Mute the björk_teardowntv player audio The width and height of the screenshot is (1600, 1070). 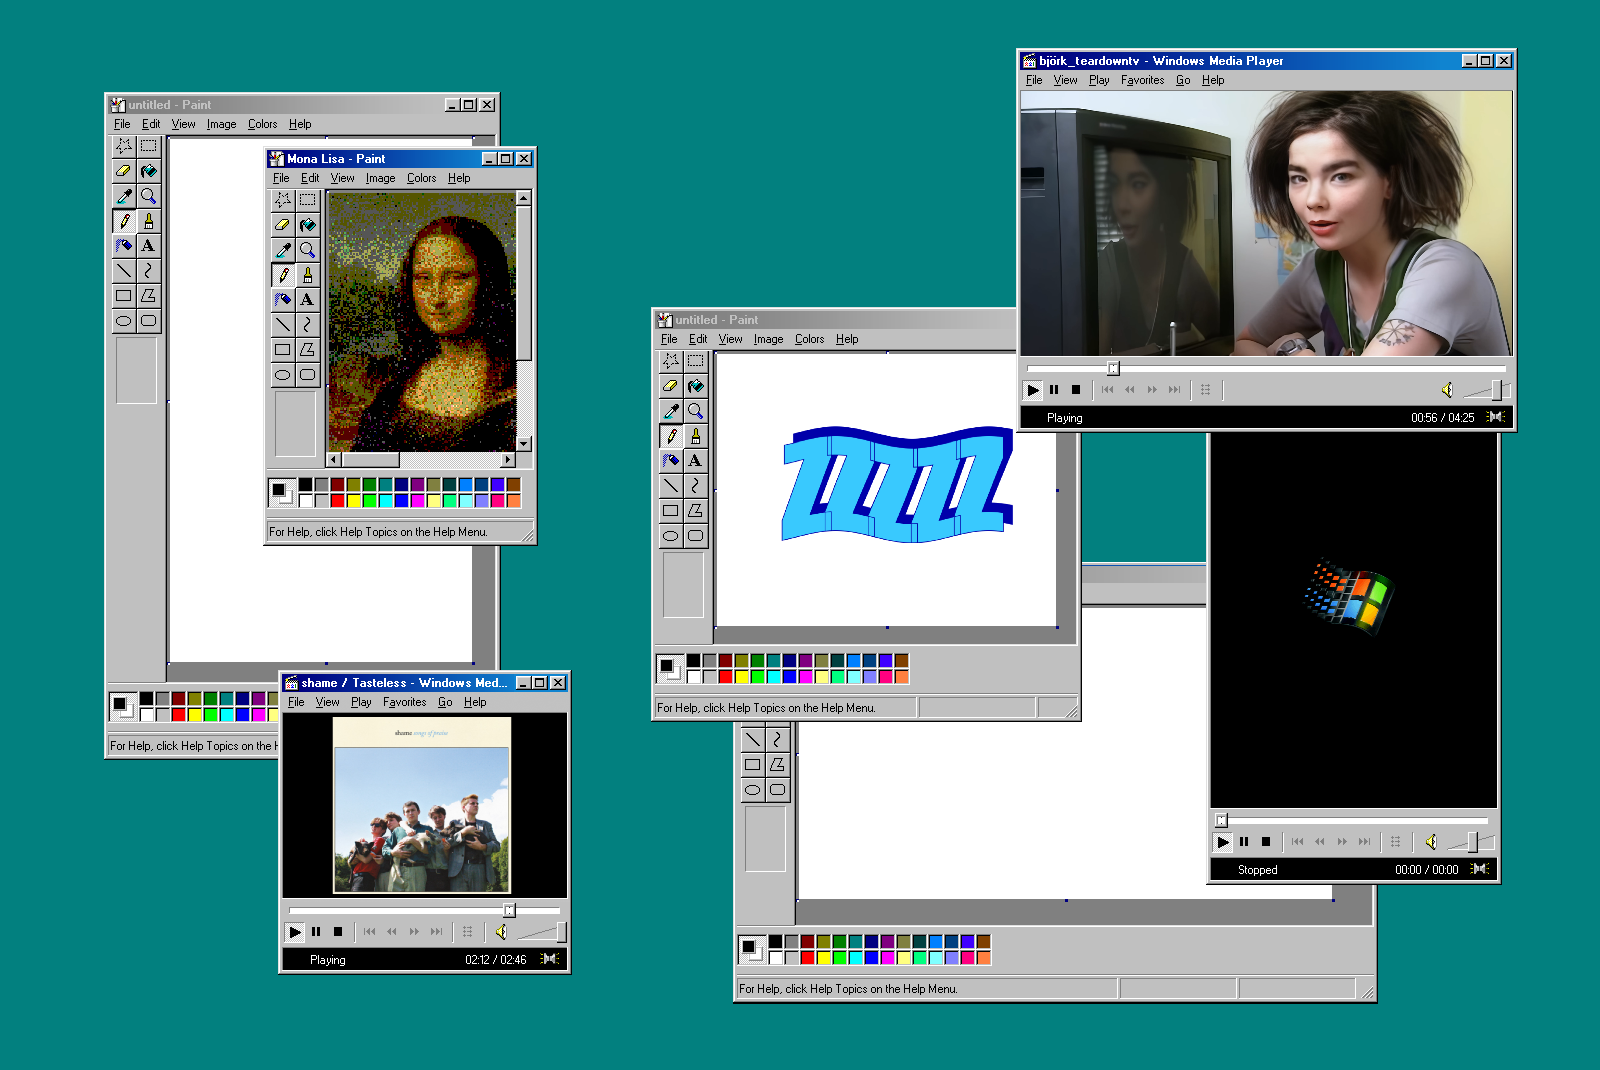[1447, 390]
